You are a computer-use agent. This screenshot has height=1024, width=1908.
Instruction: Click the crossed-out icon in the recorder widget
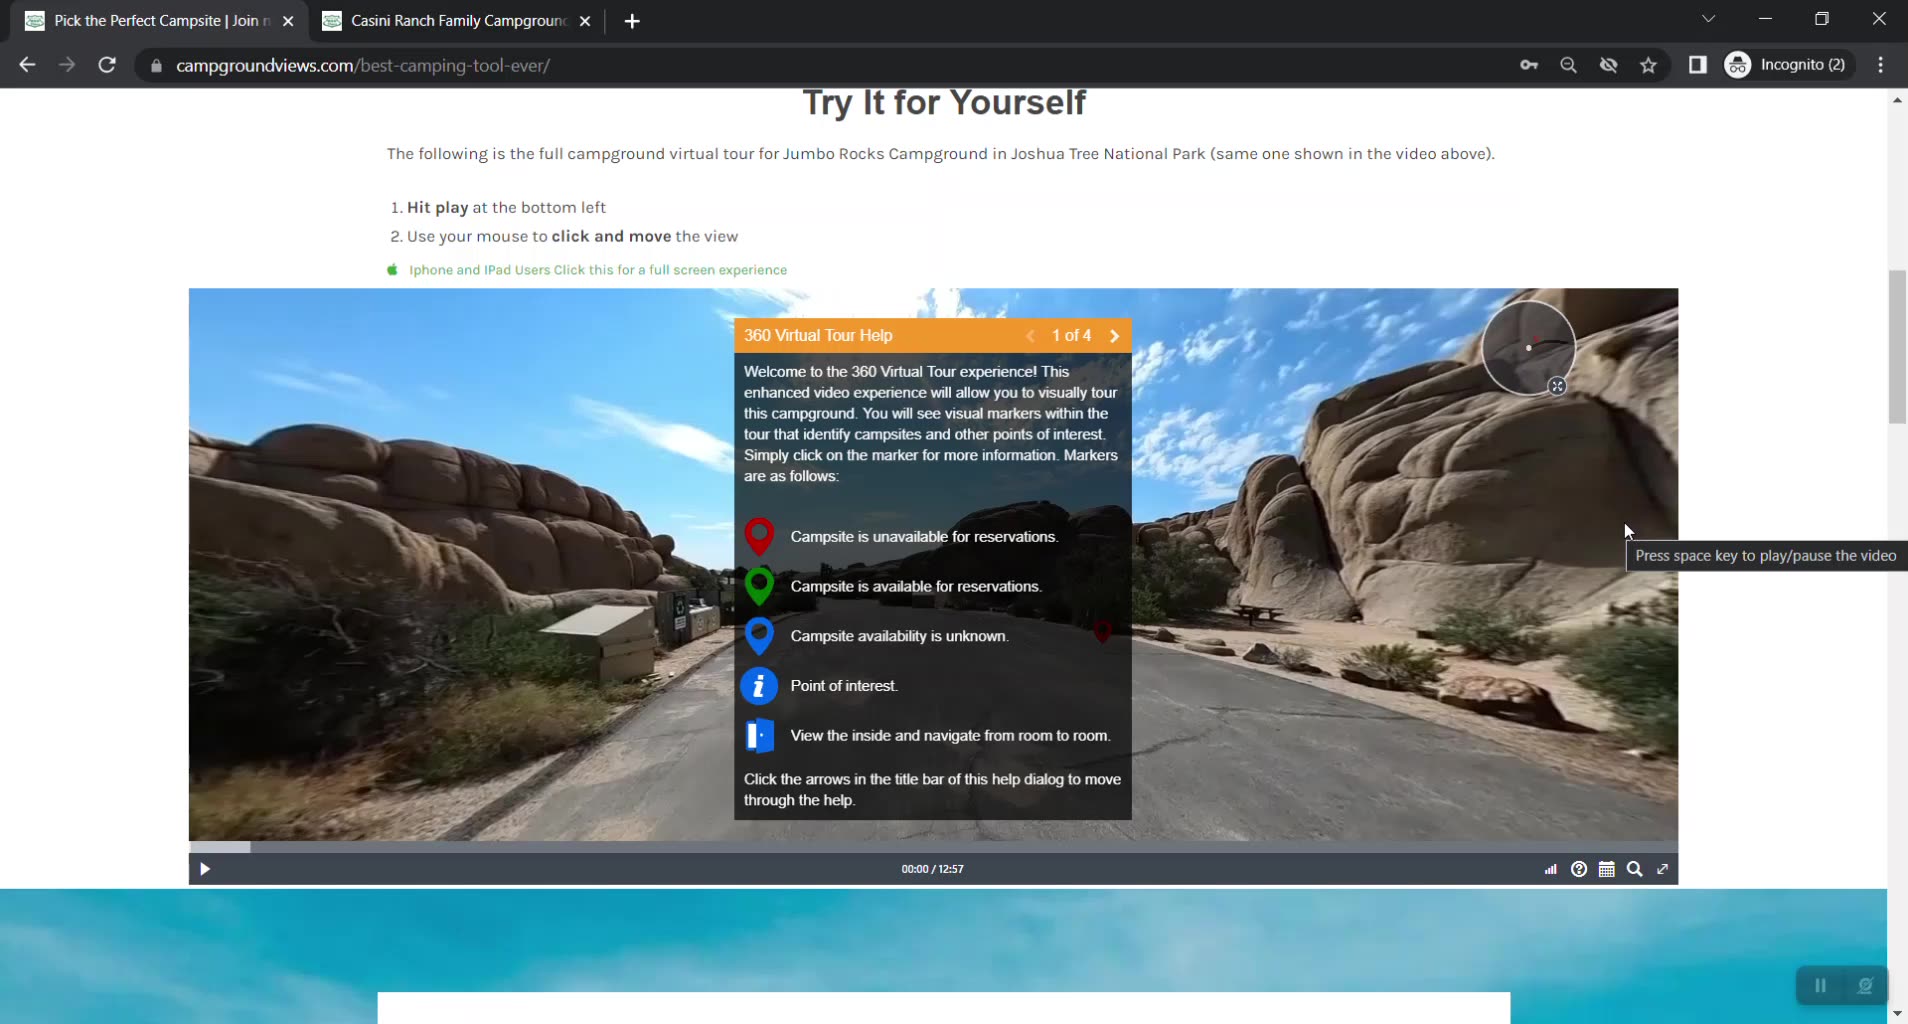point(1865,986)
